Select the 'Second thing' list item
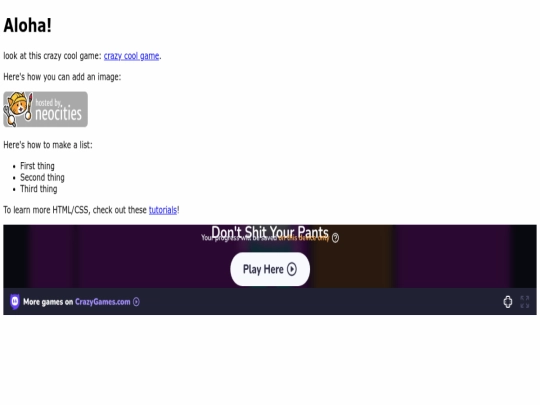The image size is (540, 405). (42, 177)
